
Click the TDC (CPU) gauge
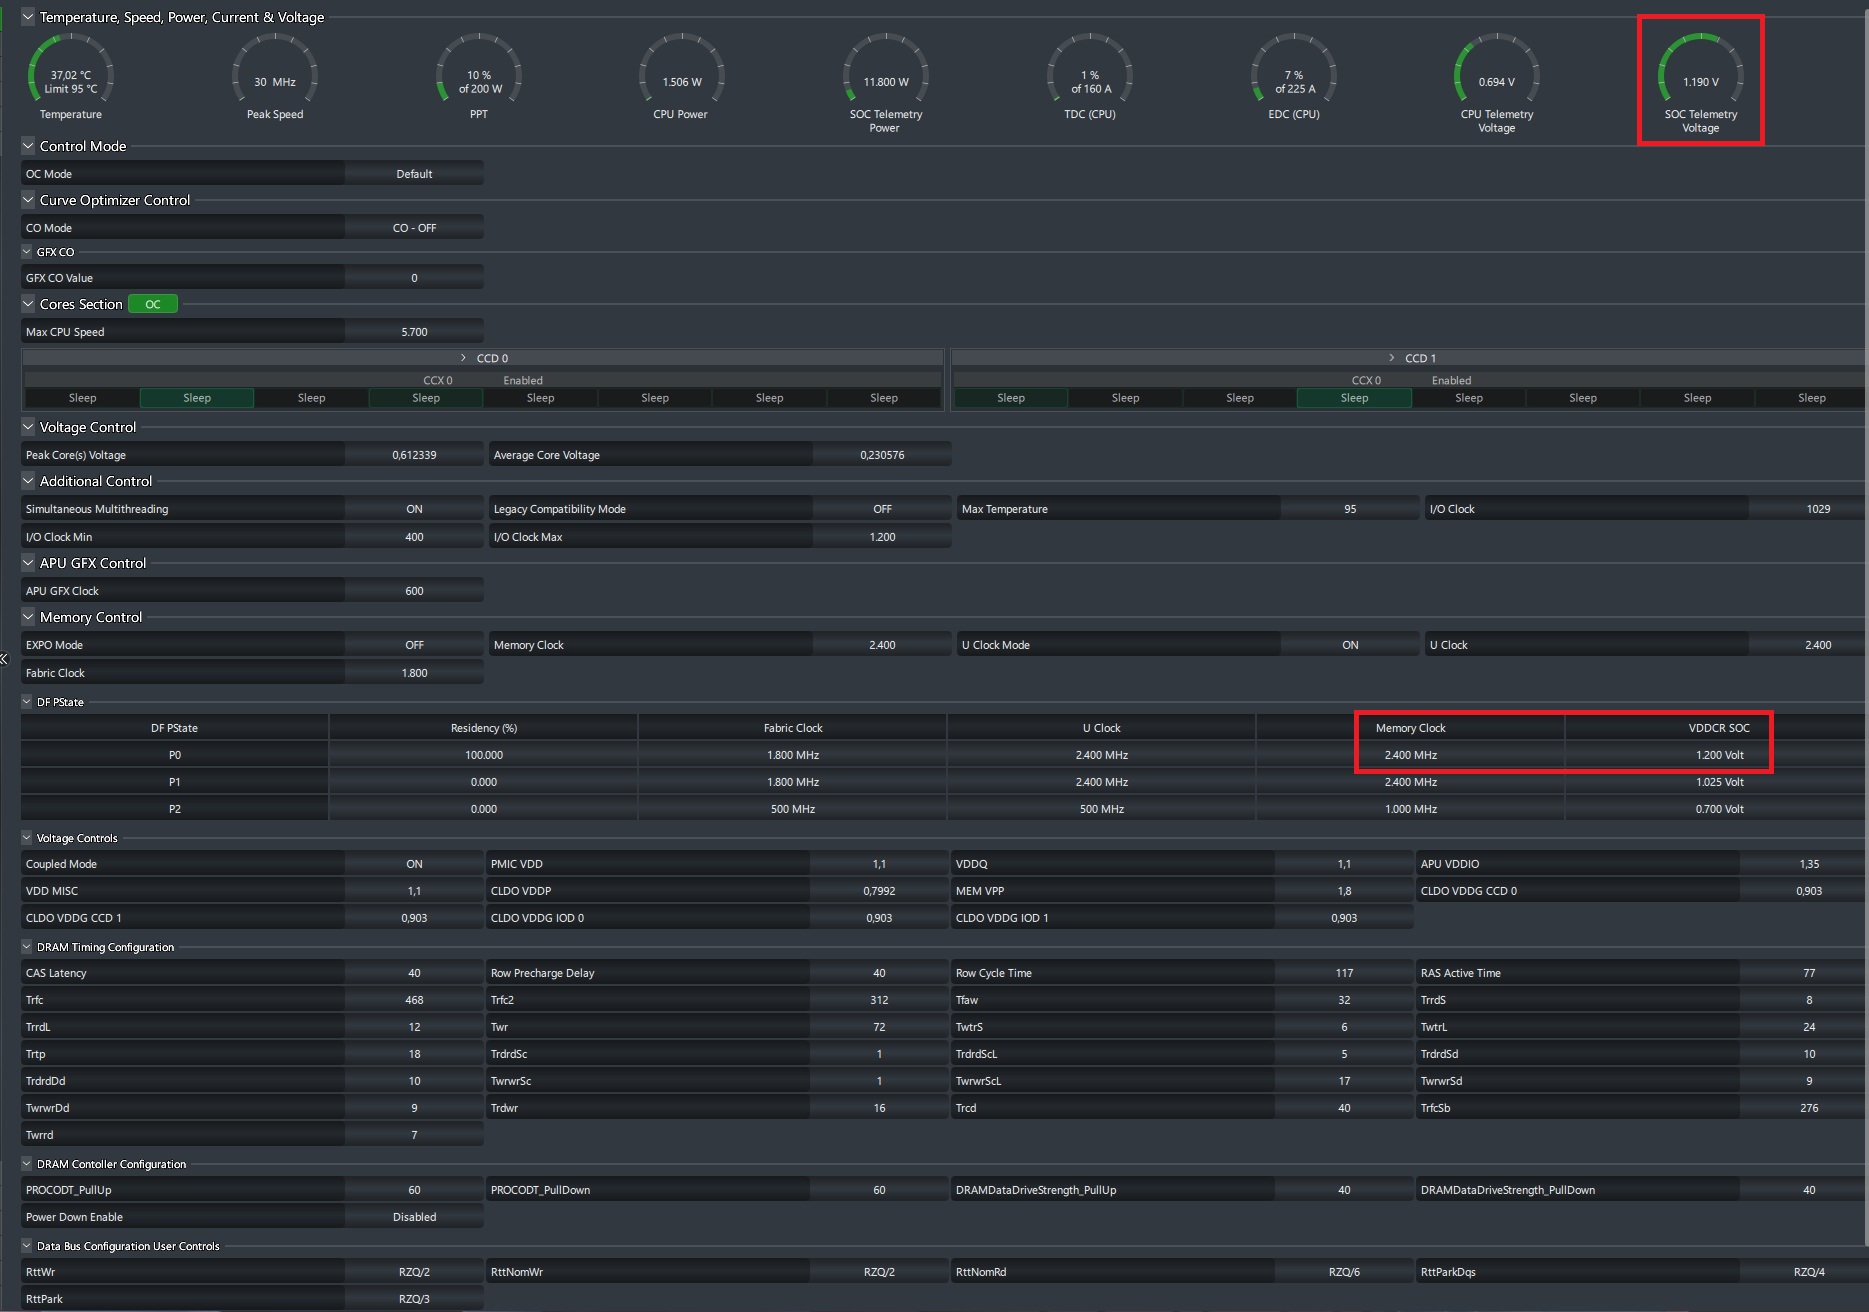coord(1090,77)
